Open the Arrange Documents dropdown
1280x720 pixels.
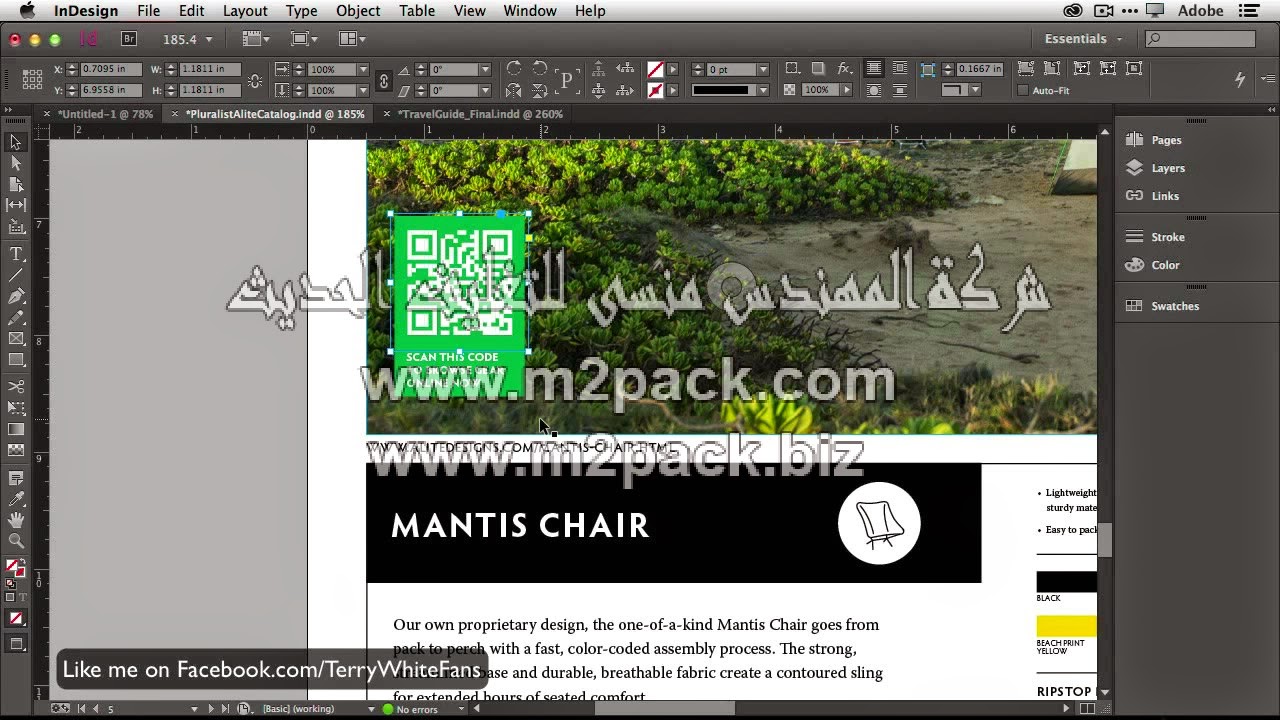click(352, 39)
